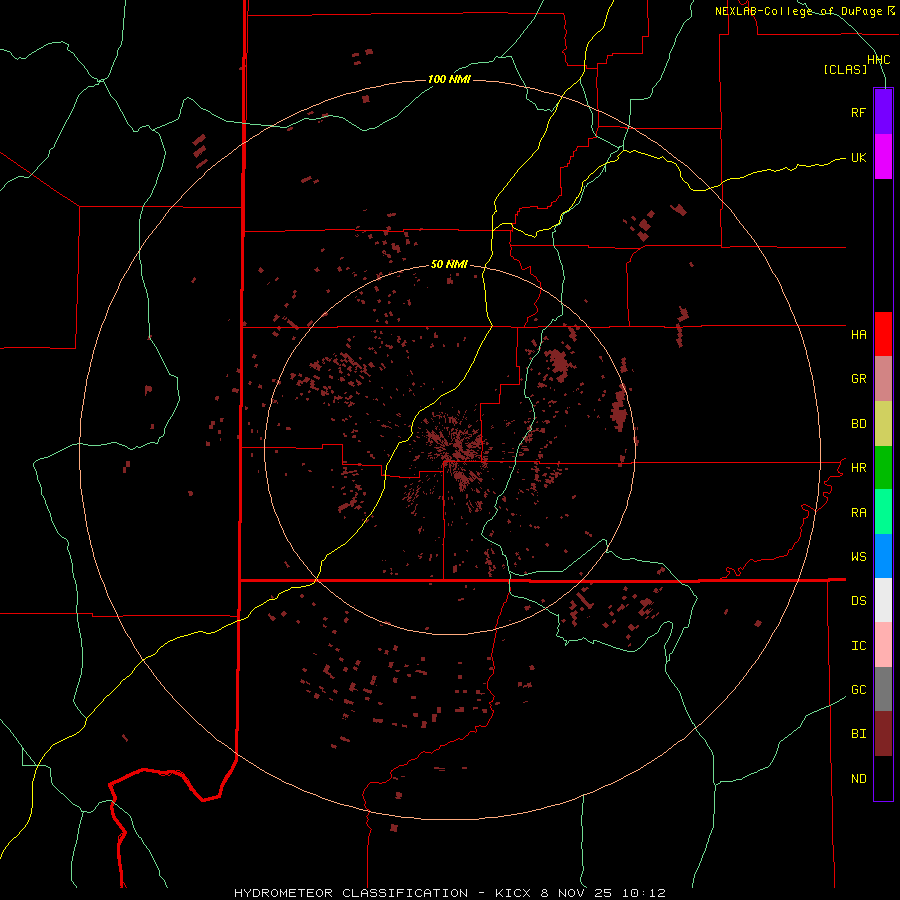This screenshot has height=900, width=900.
Task: Click the 100 NMI range ring label
Action: pos(449,79)
